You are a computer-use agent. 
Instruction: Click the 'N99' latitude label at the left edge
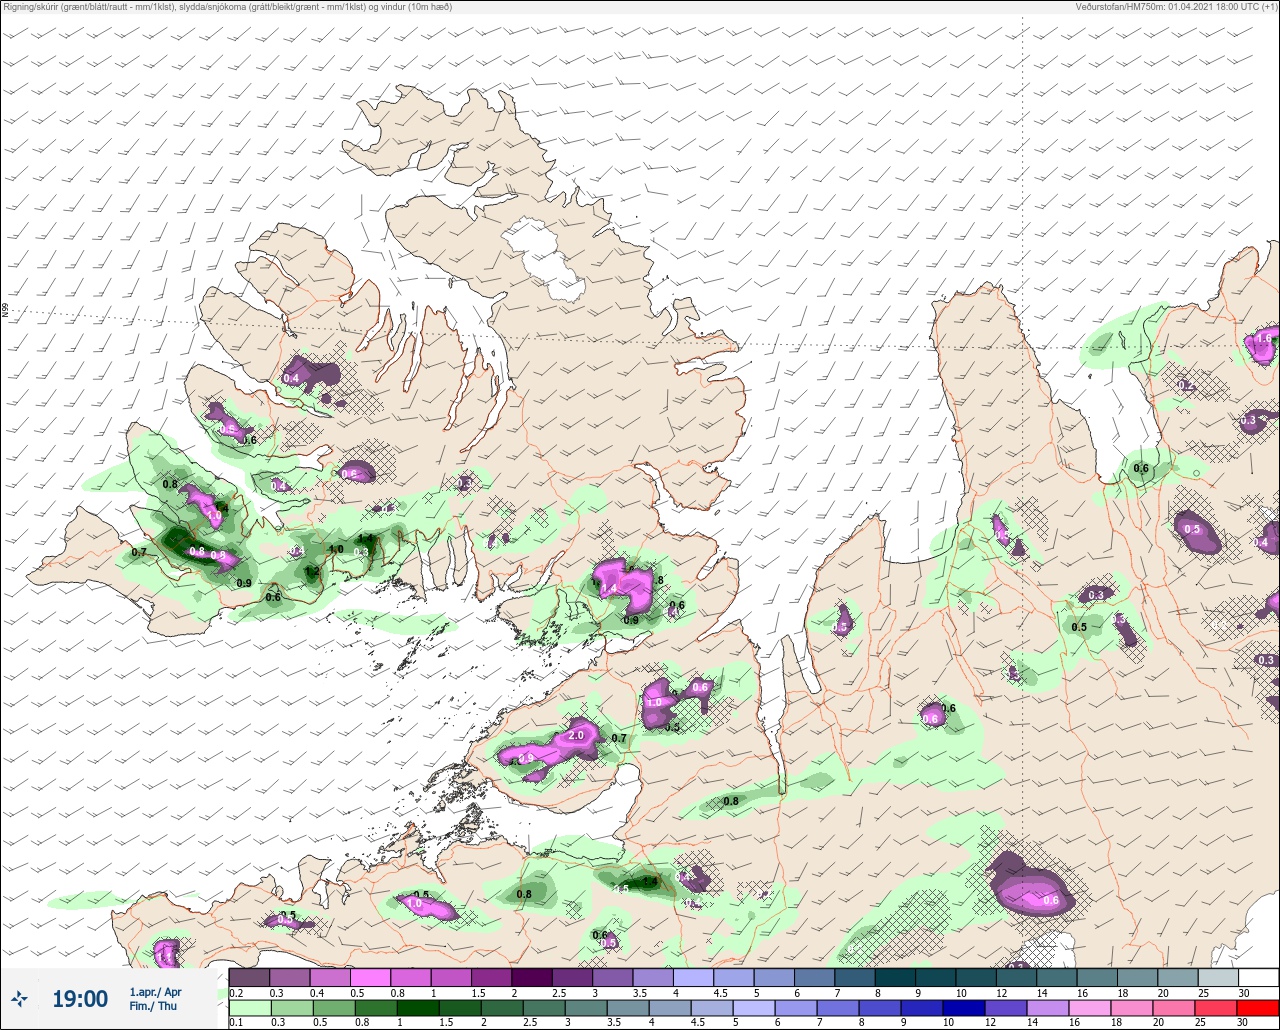point(5,311)
